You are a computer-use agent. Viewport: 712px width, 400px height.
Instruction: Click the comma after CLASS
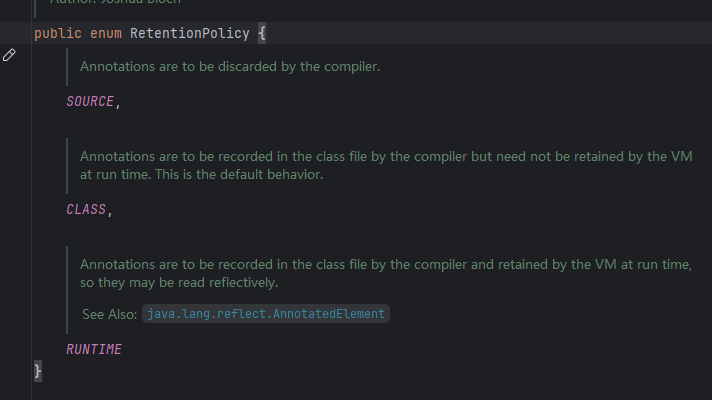(x=110, y=212)
